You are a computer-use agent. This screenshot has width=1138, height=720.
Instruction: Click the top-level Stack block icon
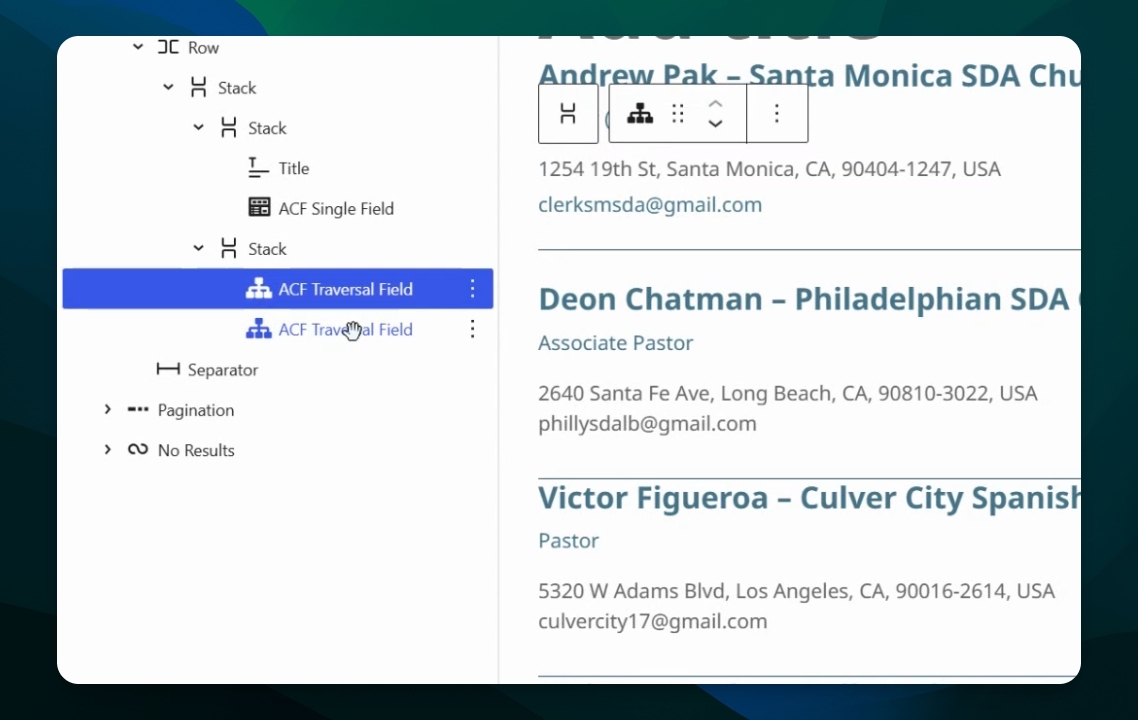point(198,87)
